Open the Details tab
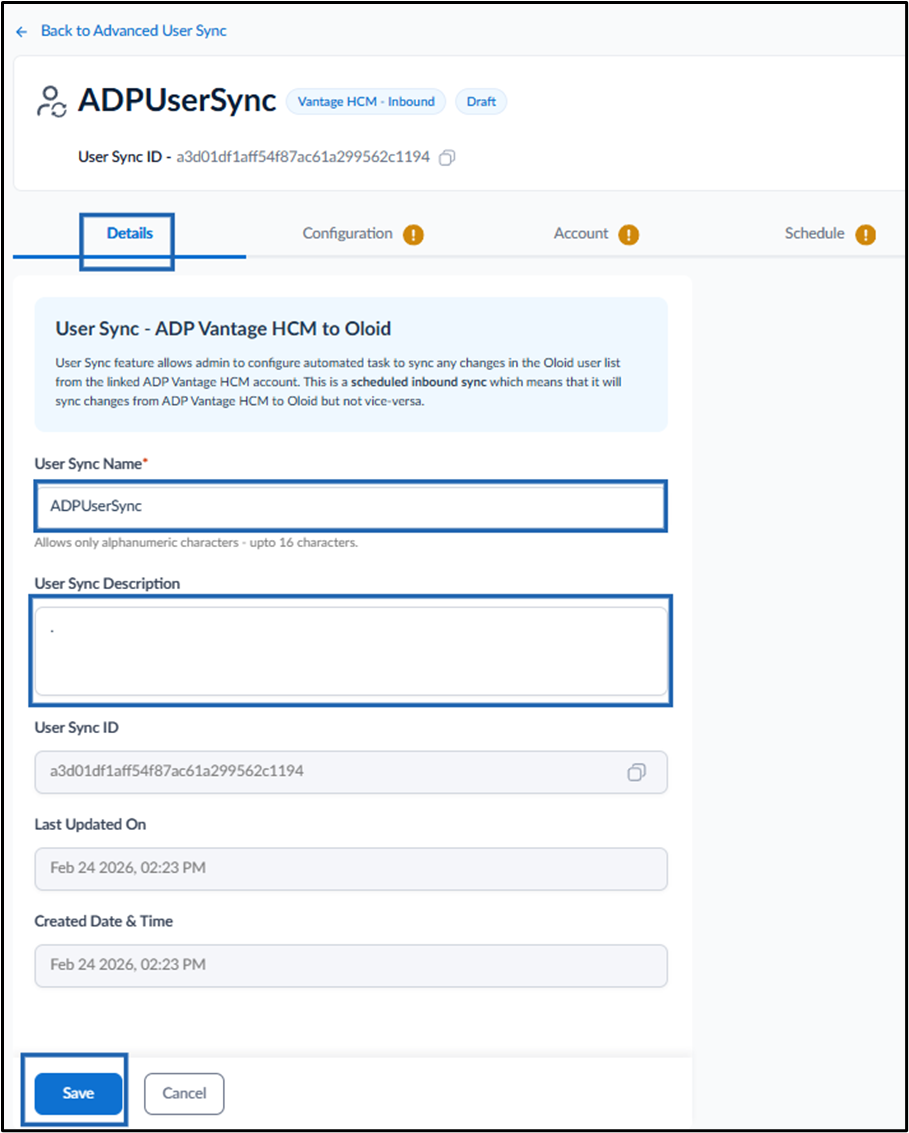This screenshot has width=909, height=1133. point(129,233)
